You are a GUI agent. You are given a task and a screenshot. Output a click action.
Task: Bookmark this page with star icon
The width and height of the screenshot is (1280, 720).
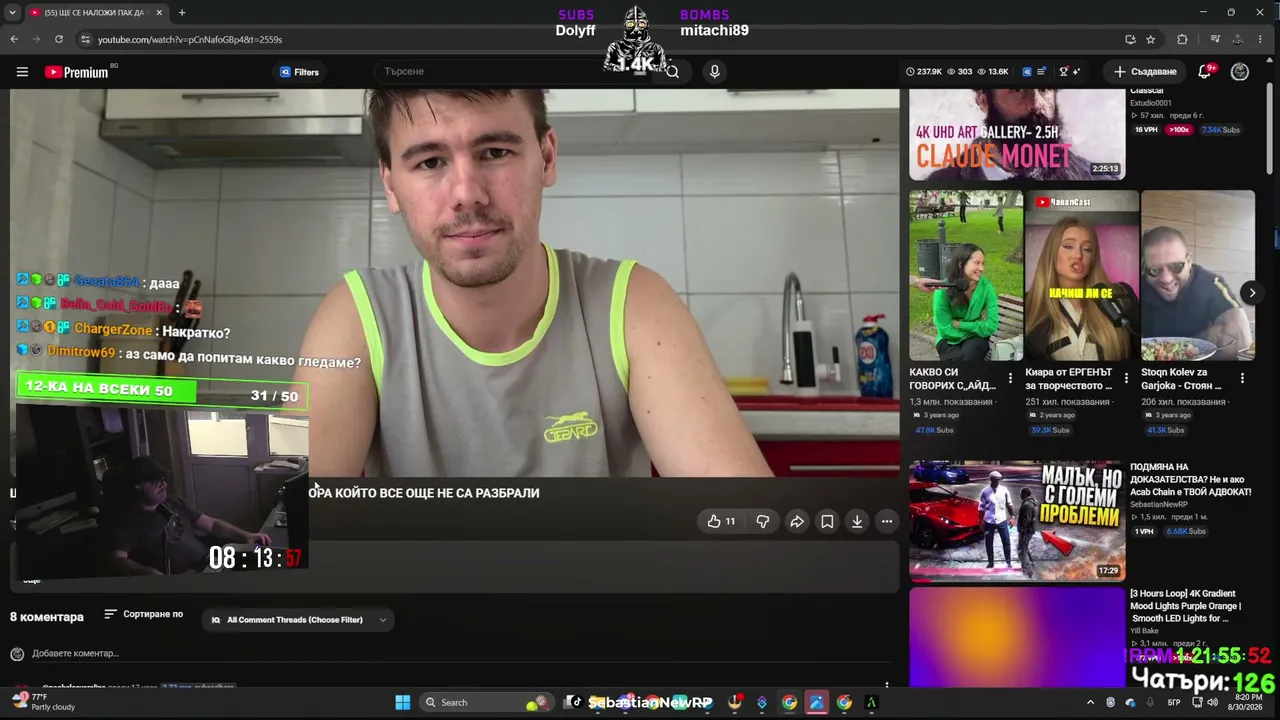[x=1151, y=39]
